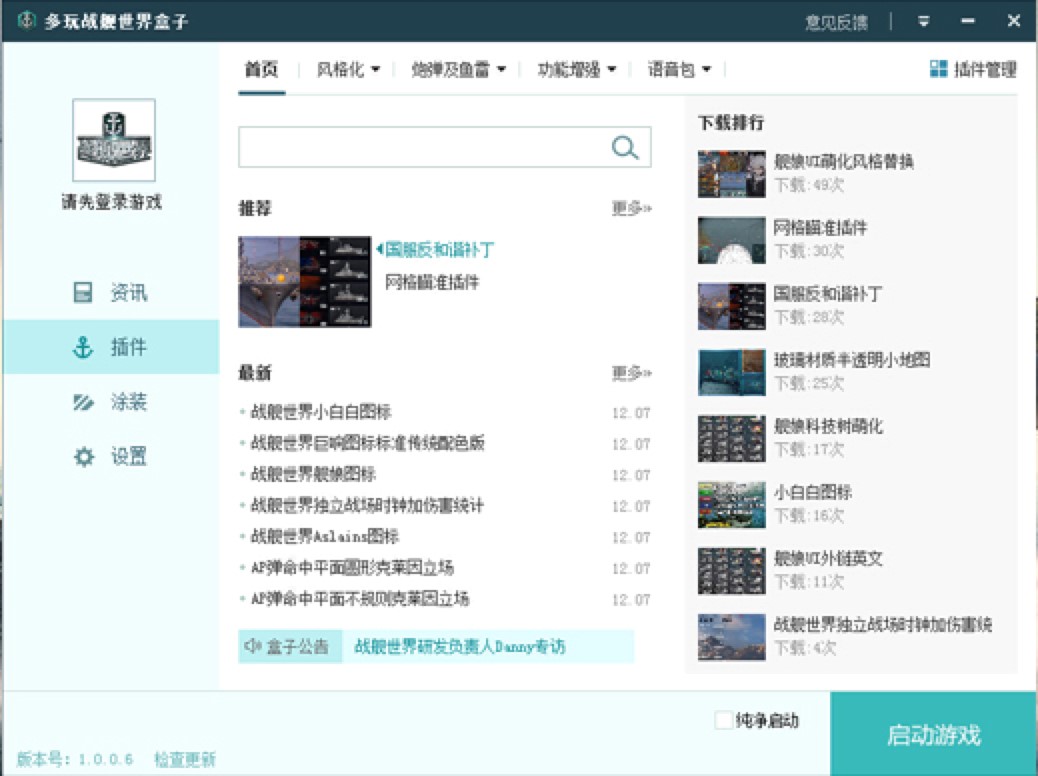Click the 盒子公告 speaker icon
Viewport: 1038px width, 776px height.
coord(253,647)
